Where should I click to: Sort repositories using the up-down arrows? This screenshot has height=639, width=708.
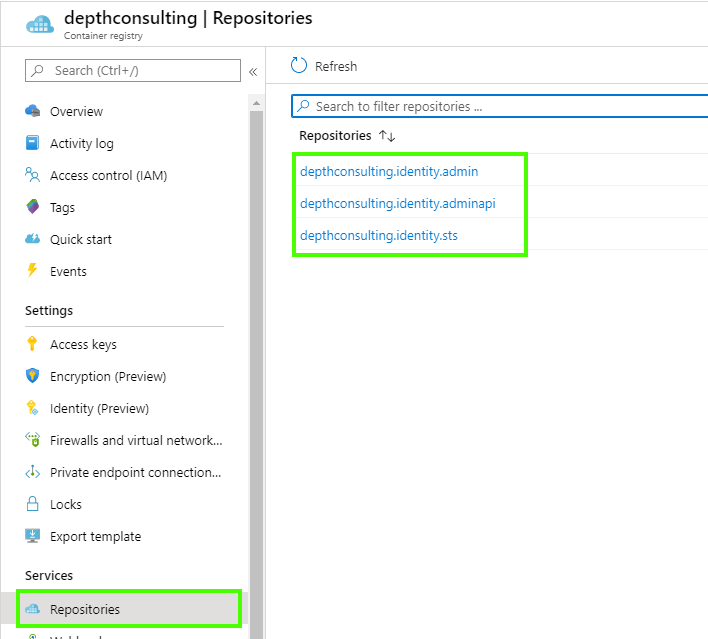click(387, 135)
